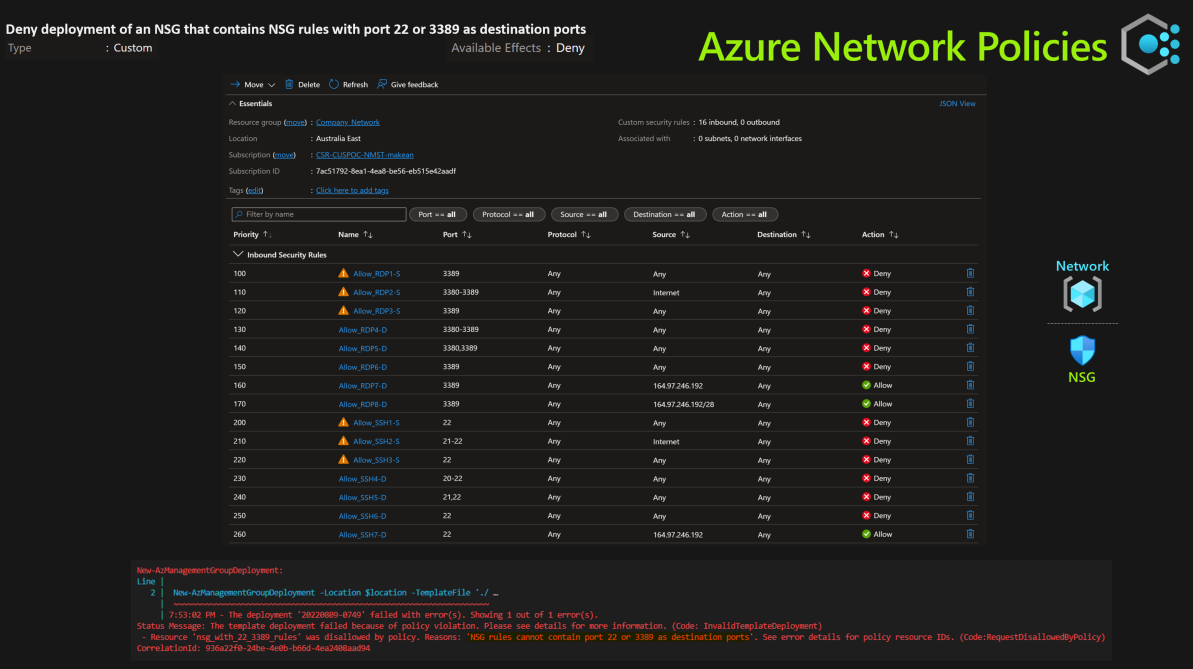Delete rule Allow_SSH2-S via trash icon
The image size is (1193, 669).
[970, 441]
